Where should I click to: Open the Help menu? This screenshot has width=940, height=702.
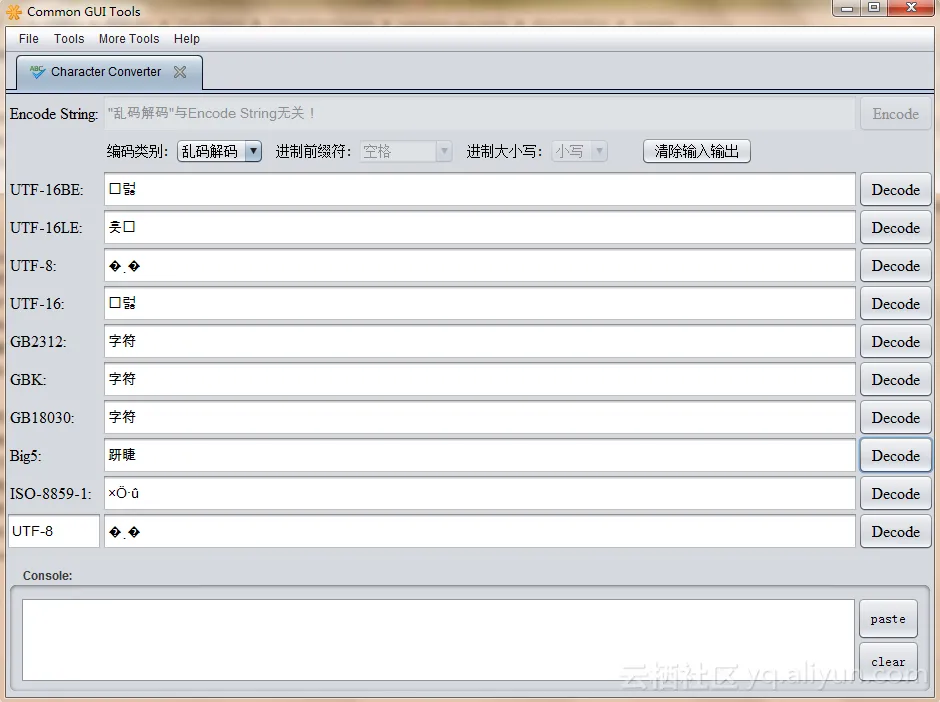click(186, 39)
